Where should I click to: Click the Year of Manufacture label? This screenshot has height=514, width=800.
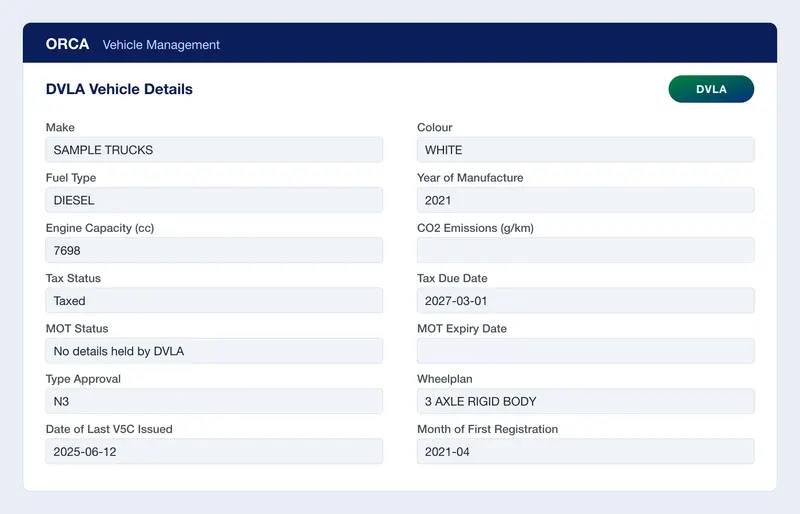point(470,178)
